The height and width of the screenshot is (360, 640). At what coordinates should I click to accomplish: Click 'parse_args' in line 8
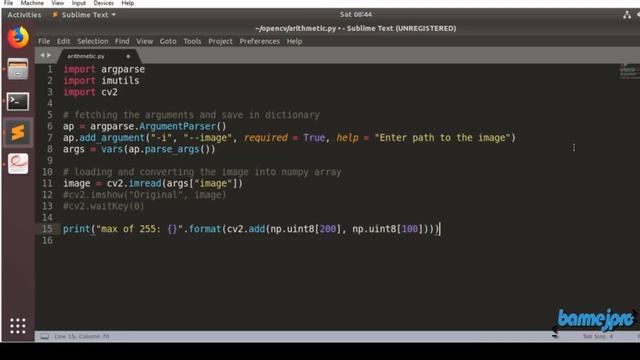[x=172, y=149]
